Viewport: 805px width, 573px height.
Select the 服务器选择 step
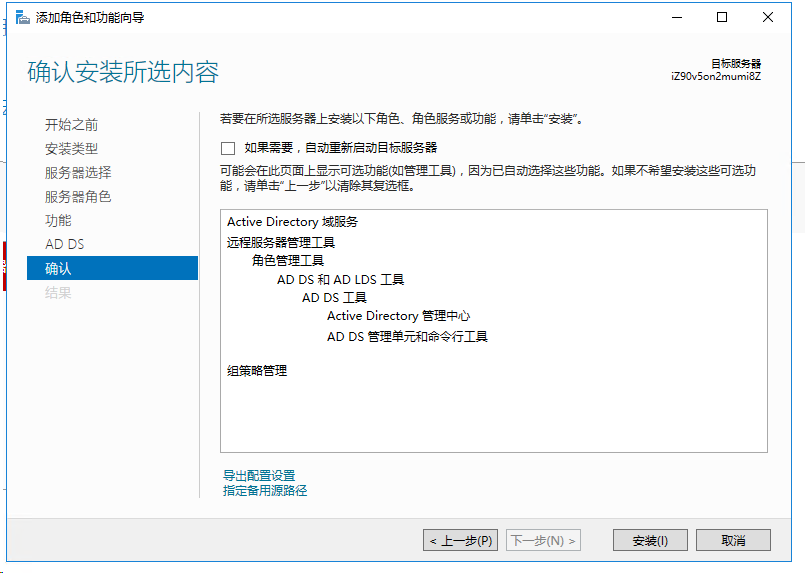click(78, 173)
